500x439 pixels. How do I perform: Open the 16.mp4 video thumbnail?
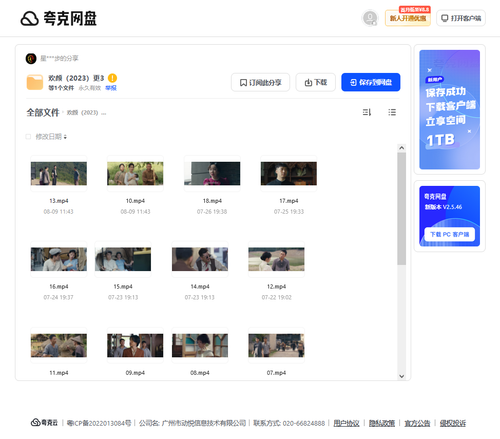(x=59, y=259)
